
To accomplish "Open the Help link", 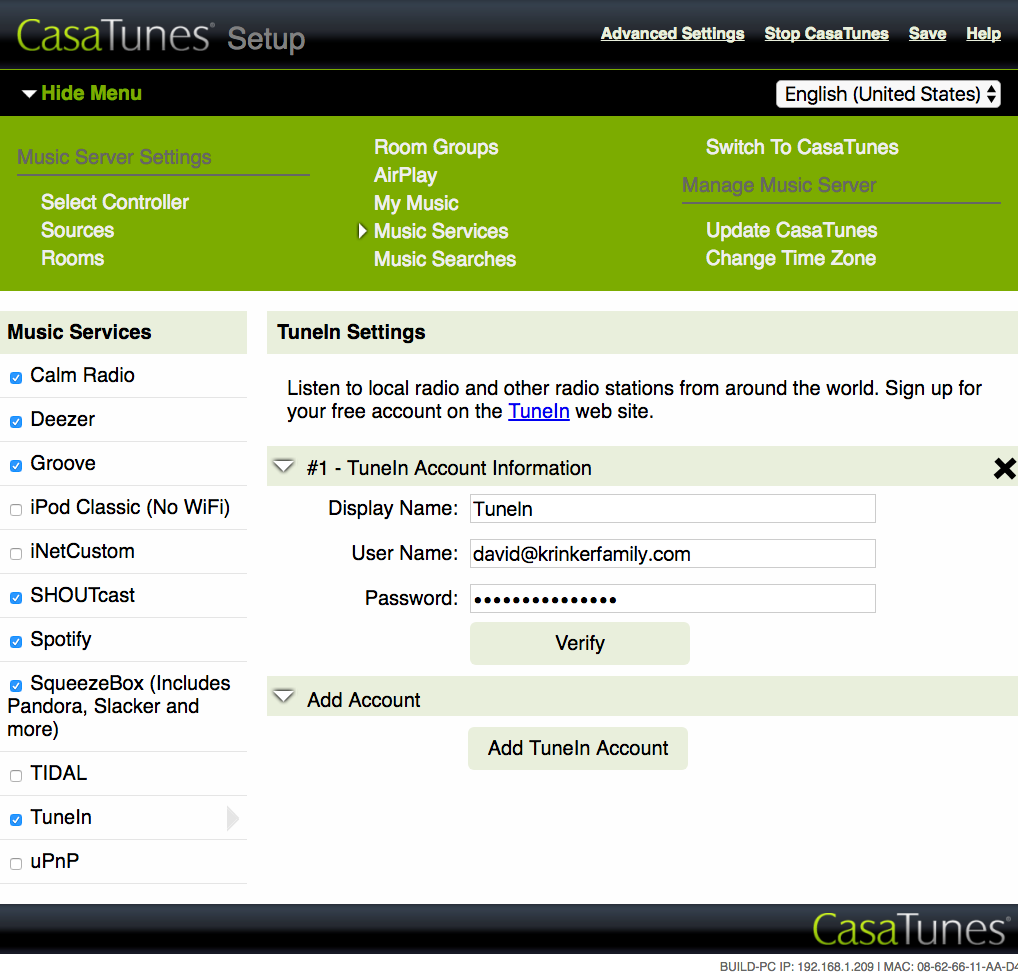I will click(x=983, y=34).
